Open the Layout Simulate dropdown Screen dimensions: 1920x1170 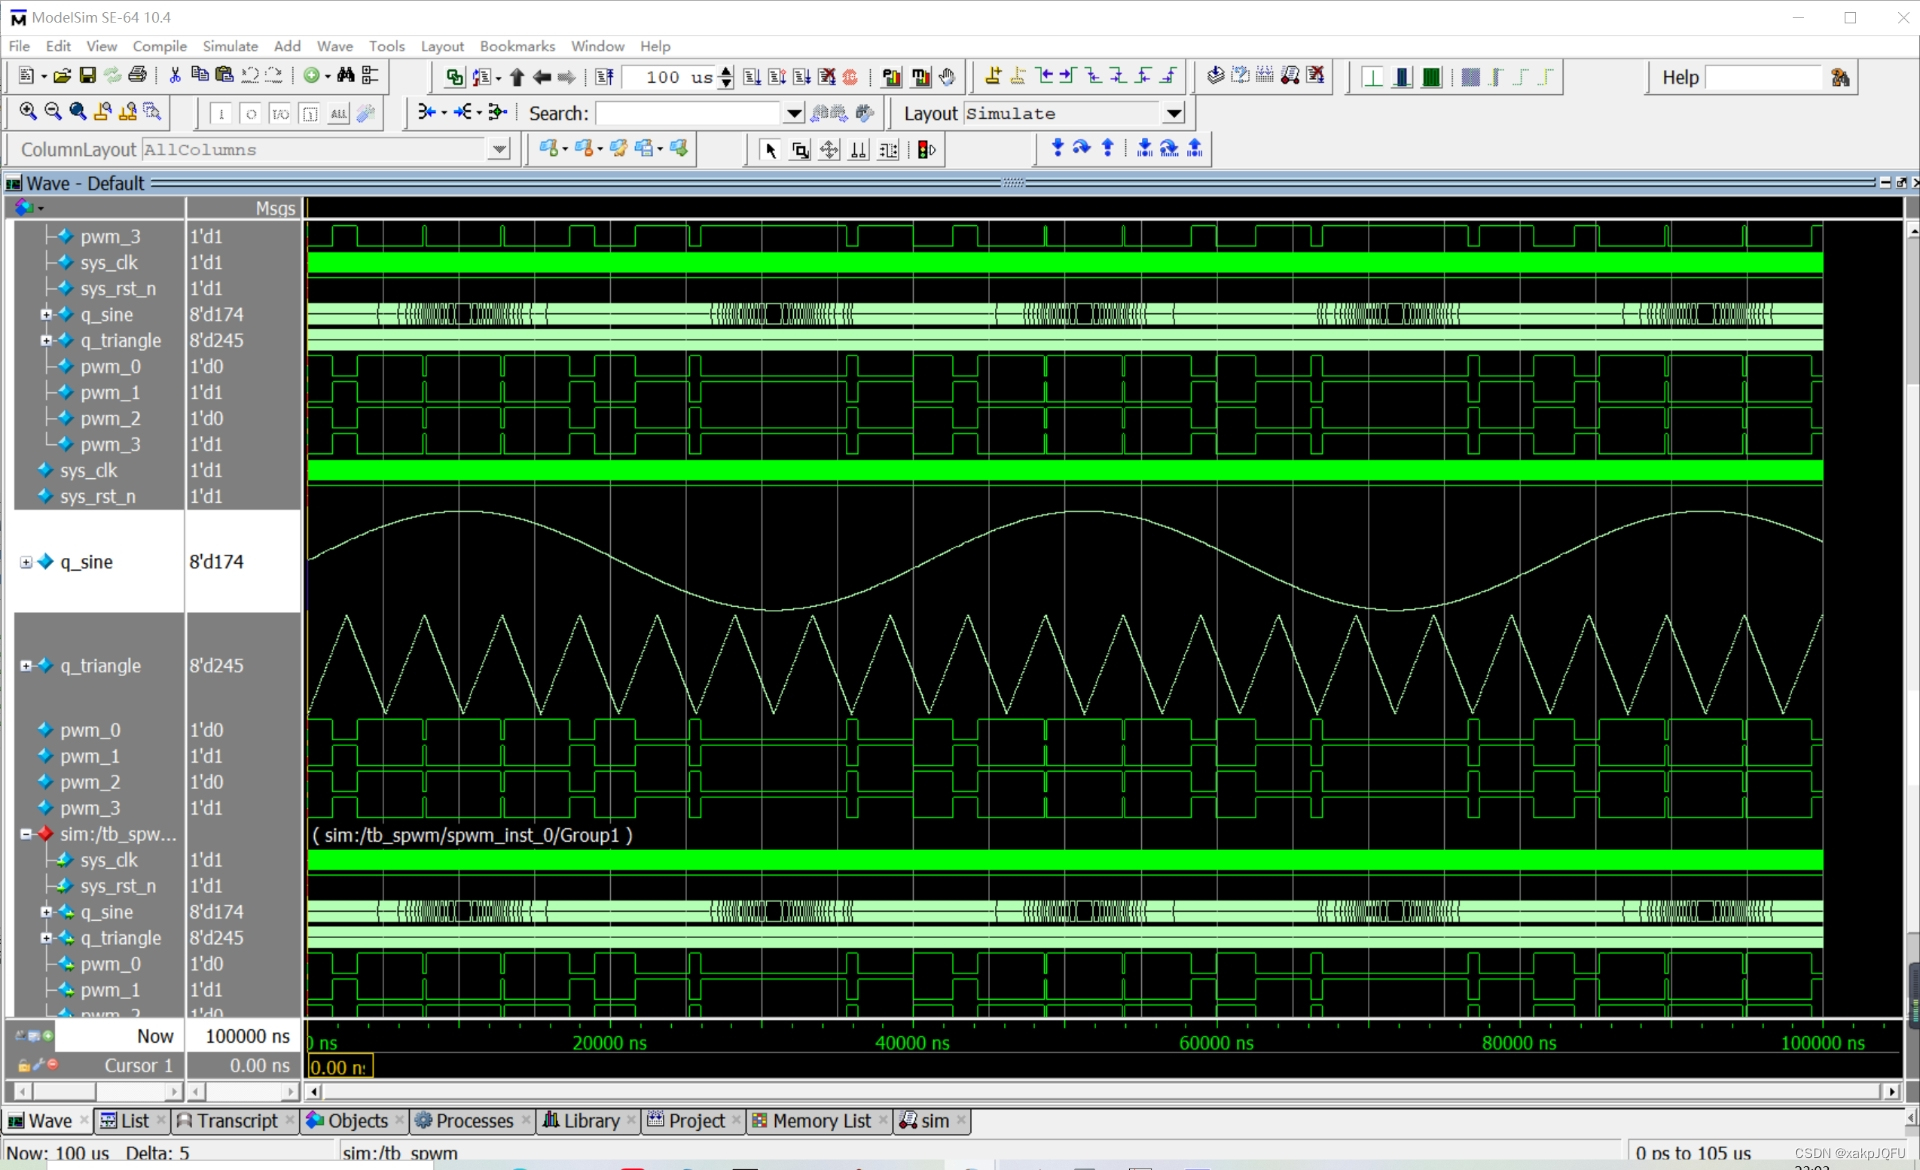(1174, 114)
